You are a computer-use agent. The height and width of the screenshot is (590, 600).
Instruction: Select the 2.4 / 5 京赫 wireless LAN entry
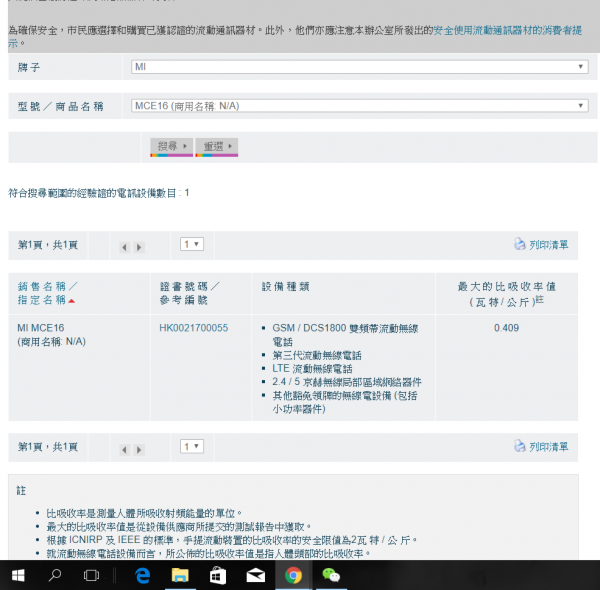(x=347, y=382)
